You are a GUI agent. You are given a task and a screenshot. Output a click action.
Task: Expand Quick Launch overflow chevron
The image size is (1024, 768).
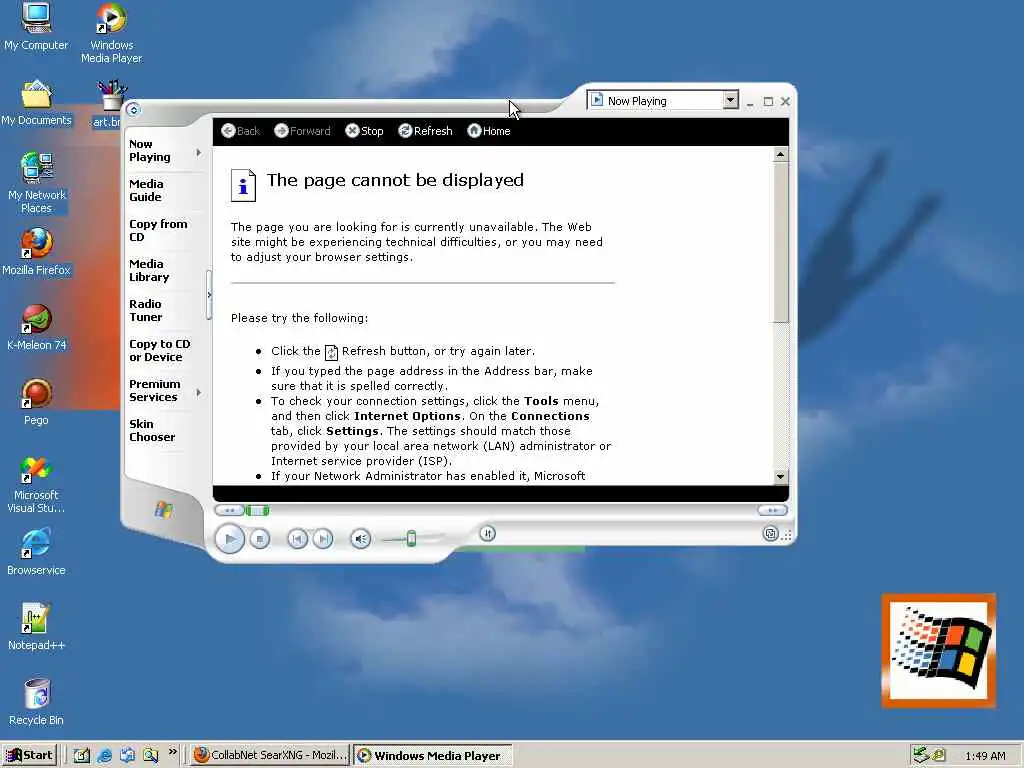tap(172, 752)
